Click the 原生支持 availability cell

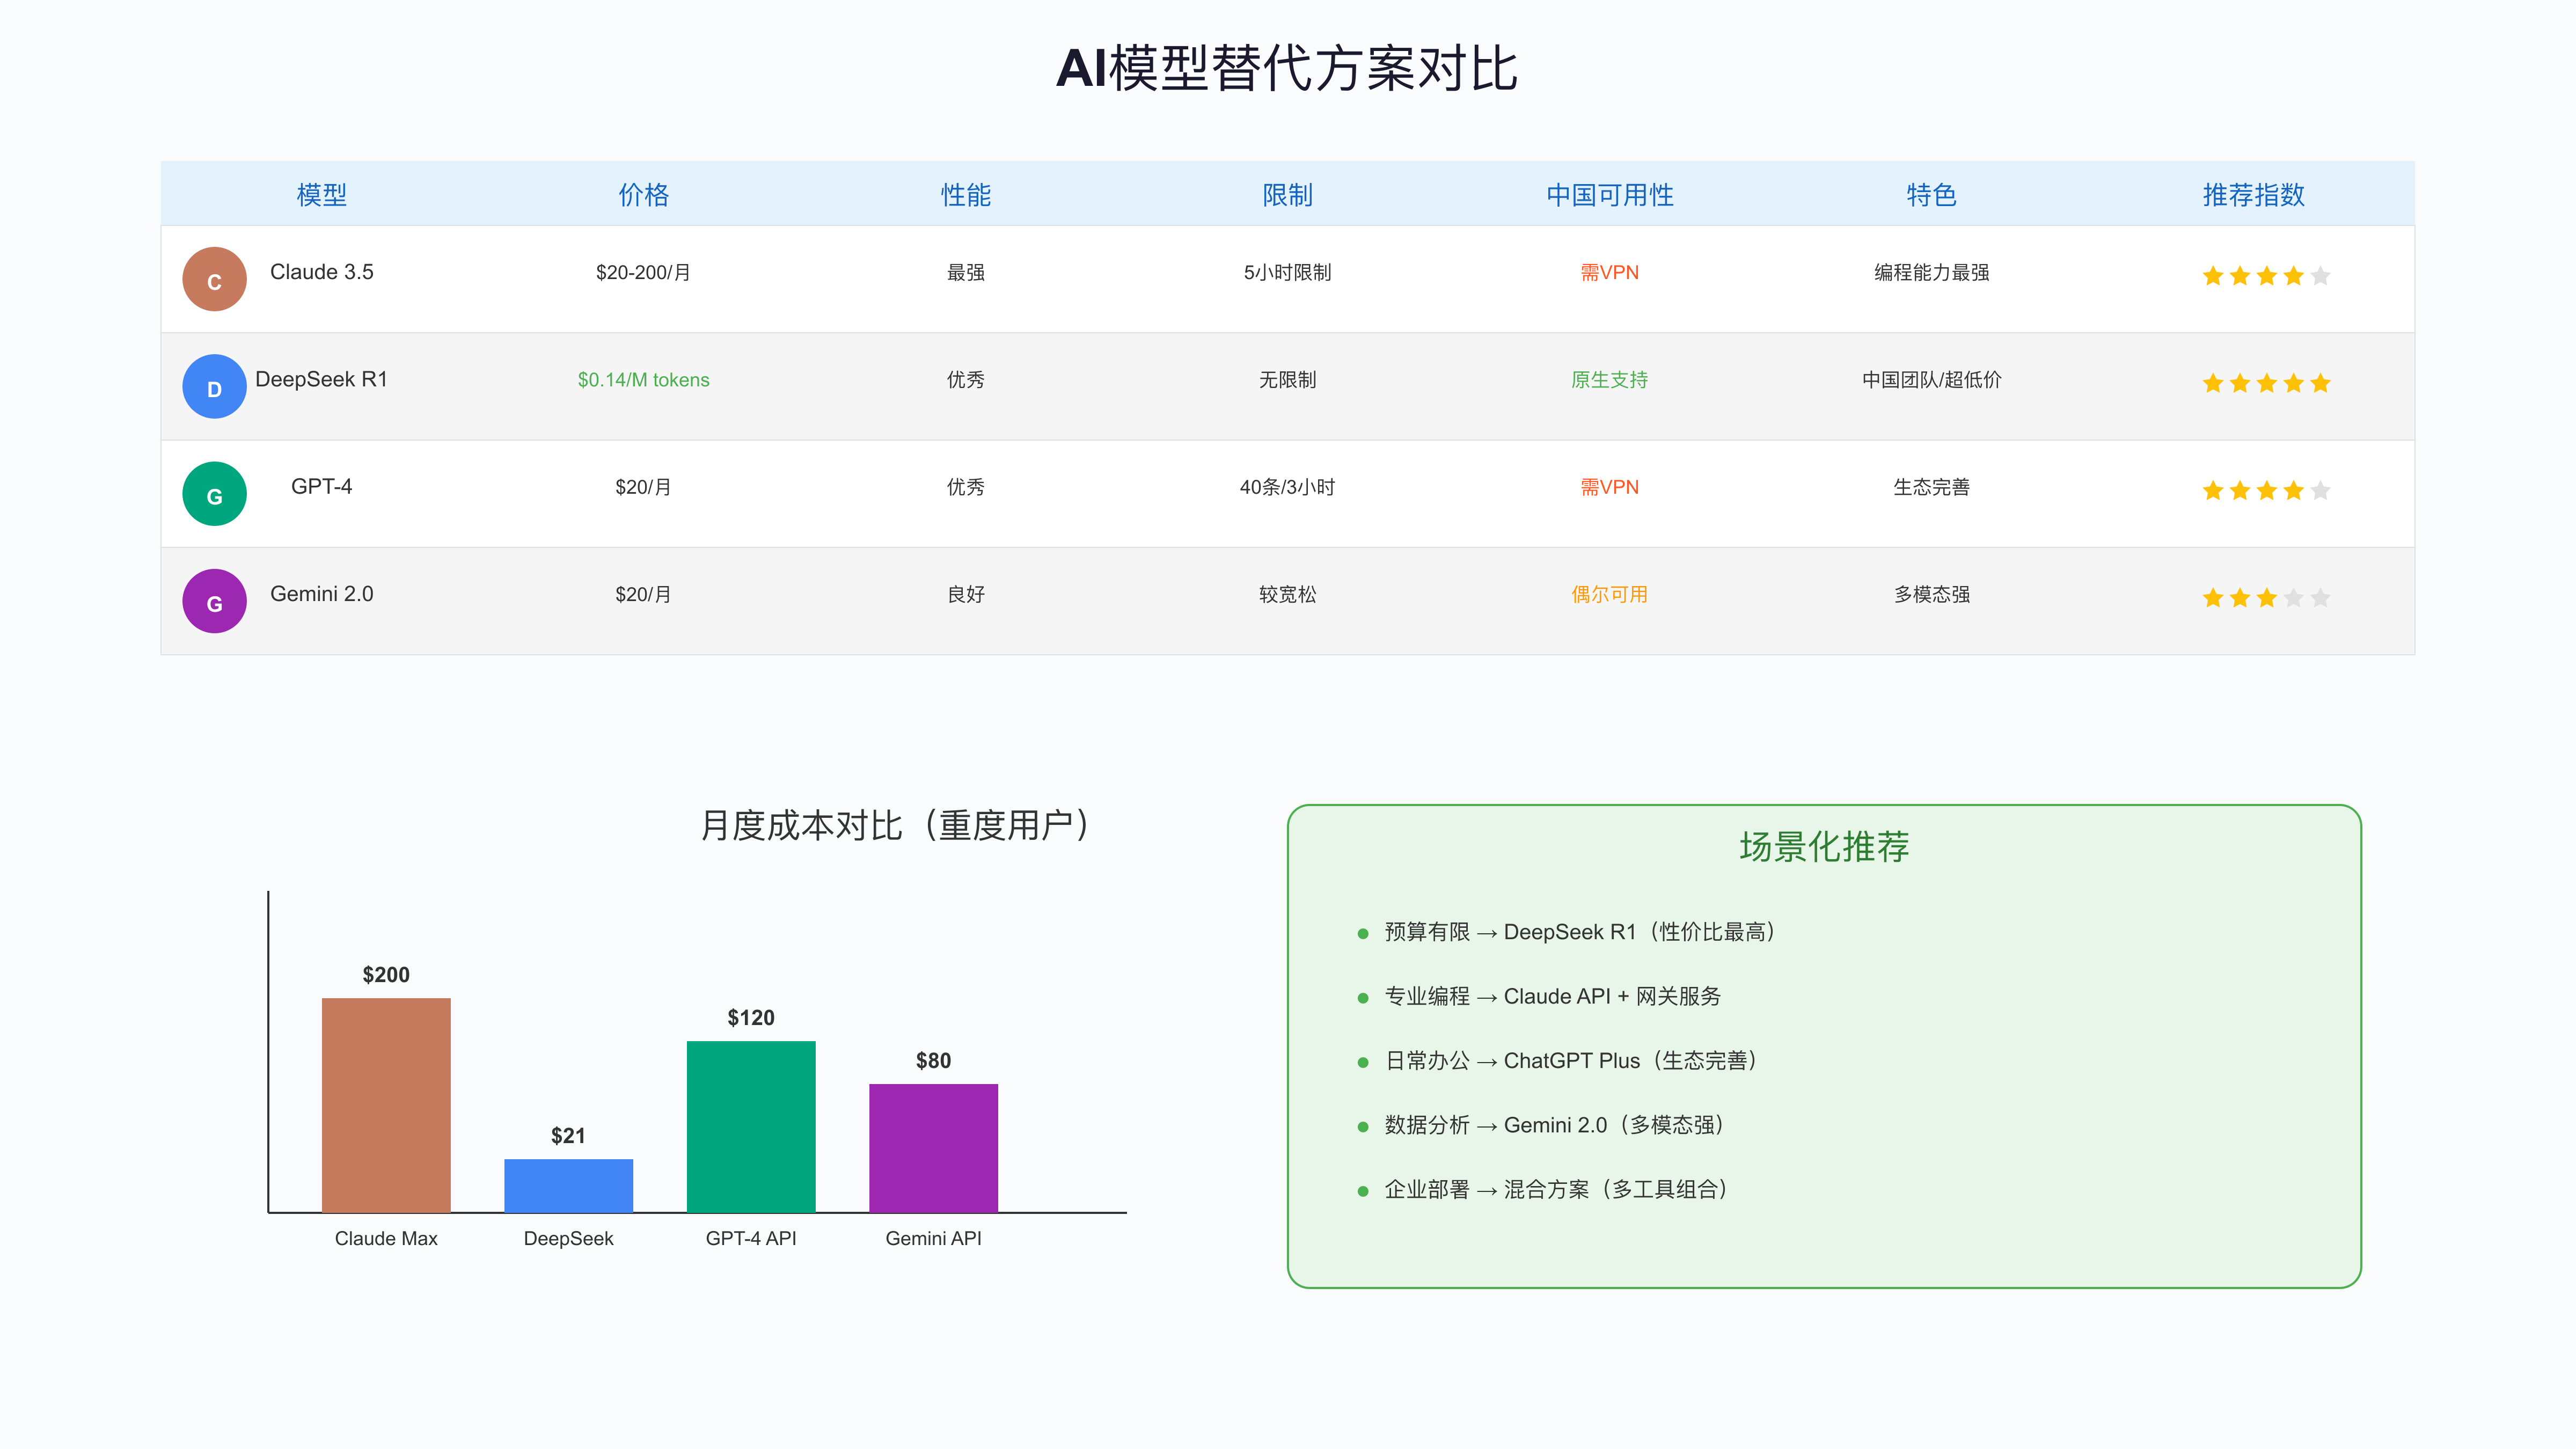[x=1610, y=380]
